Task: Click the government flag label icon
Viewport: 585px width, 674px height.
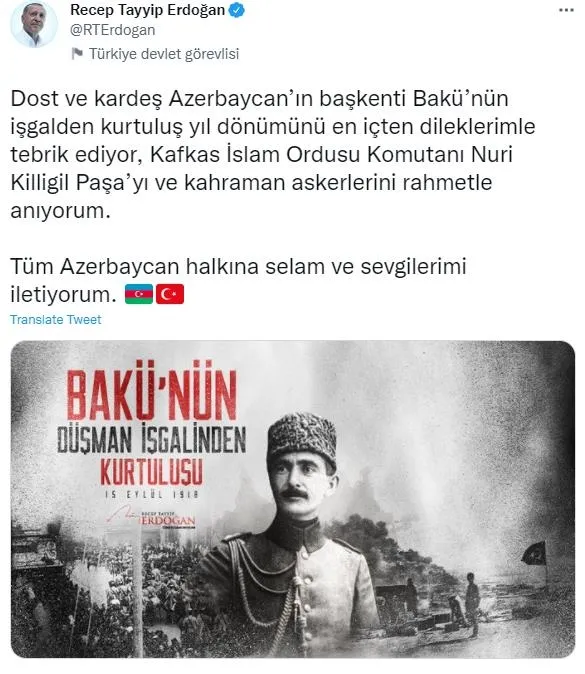Action: coord(77,54)
